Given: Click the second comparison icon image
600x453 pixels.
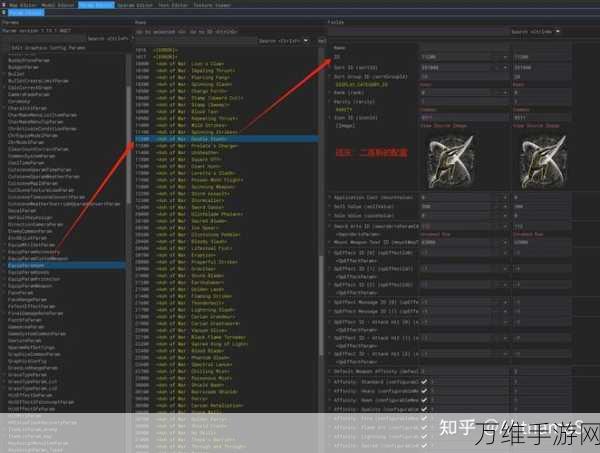Looking at the screenshot, I should coord(543,161).
